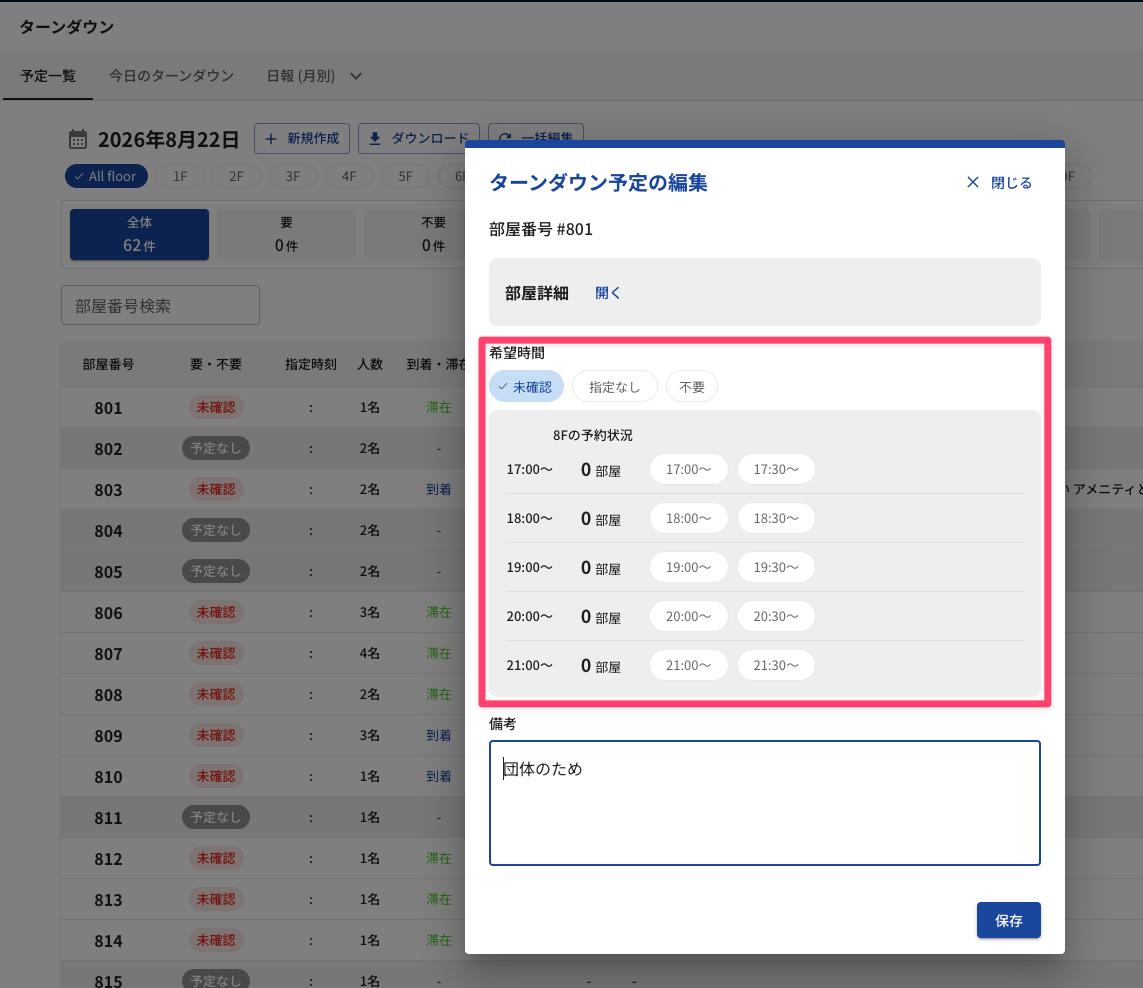This screenshot has width=1143, height=988.
Task: Choose the 19:00〜 time slot button
Action: tap(689, 567)
